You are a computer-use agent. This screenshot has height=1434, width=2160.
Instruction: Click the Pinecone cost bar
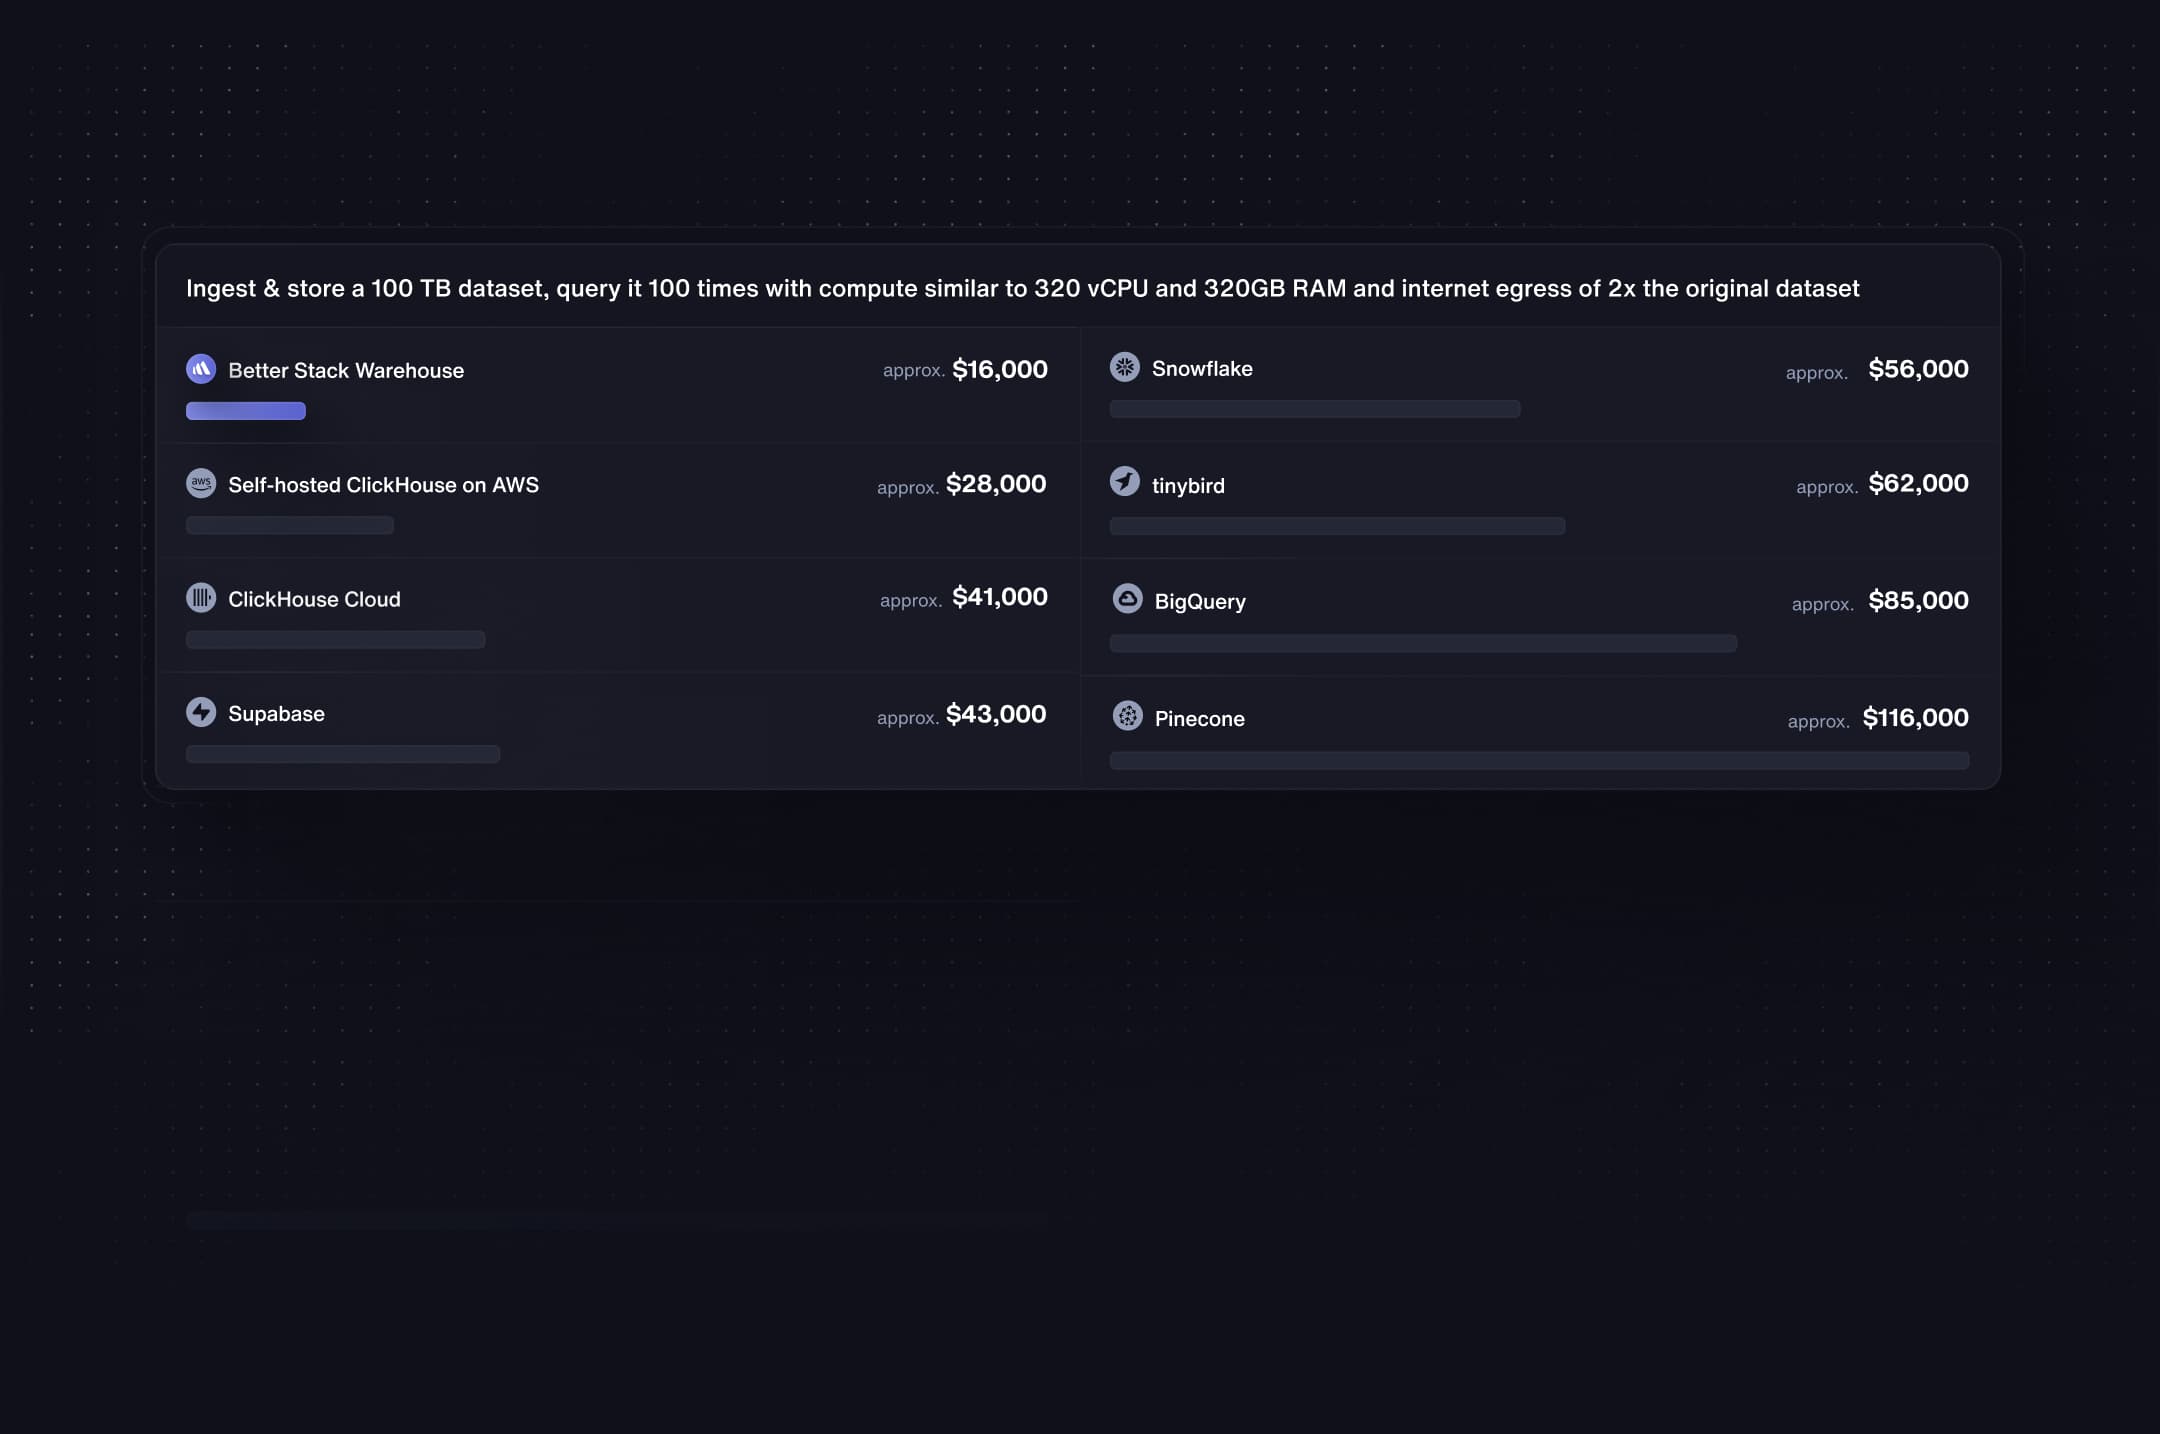[1539, 761]
